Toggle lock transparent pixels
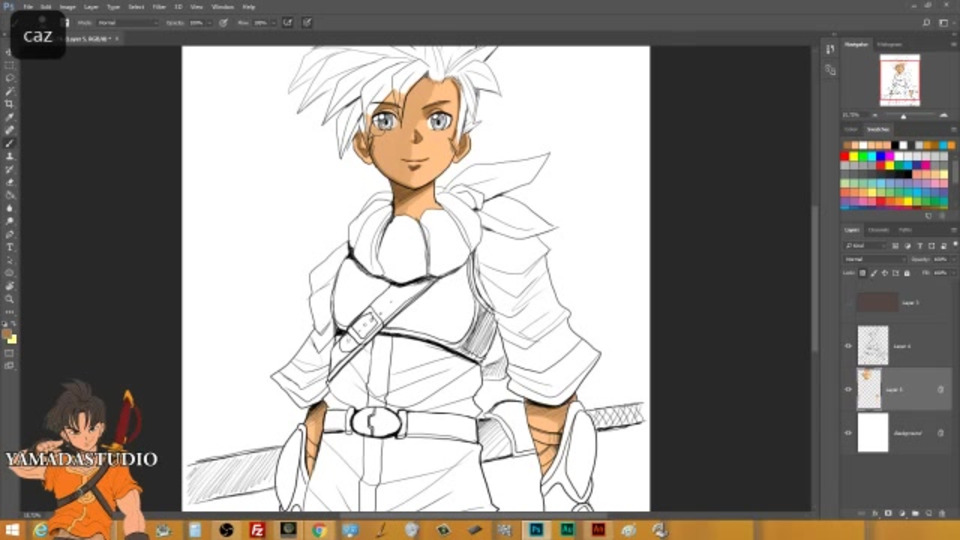The image size is (960, 540). 863,273
